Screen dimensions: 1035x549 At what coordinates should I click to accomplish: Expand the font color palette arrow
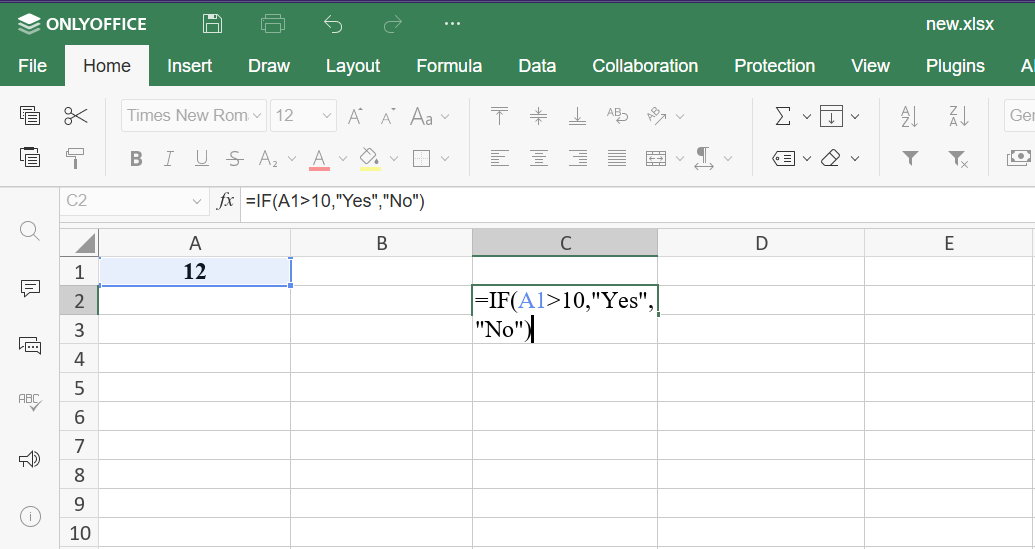point(343,159)
